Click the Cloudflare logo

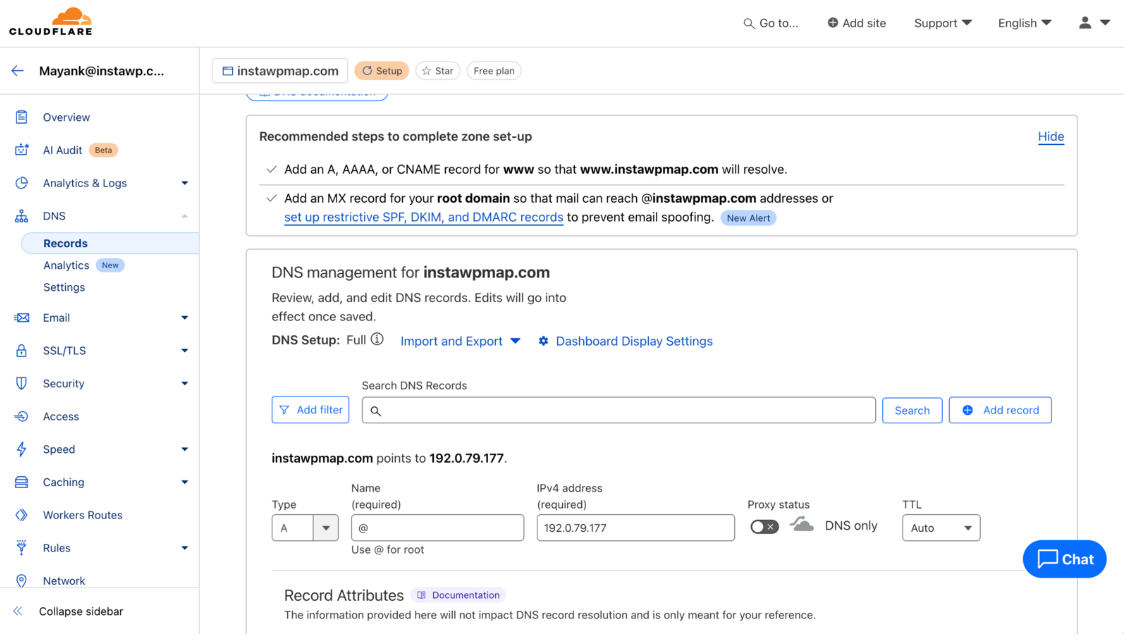tap(50, 22)
